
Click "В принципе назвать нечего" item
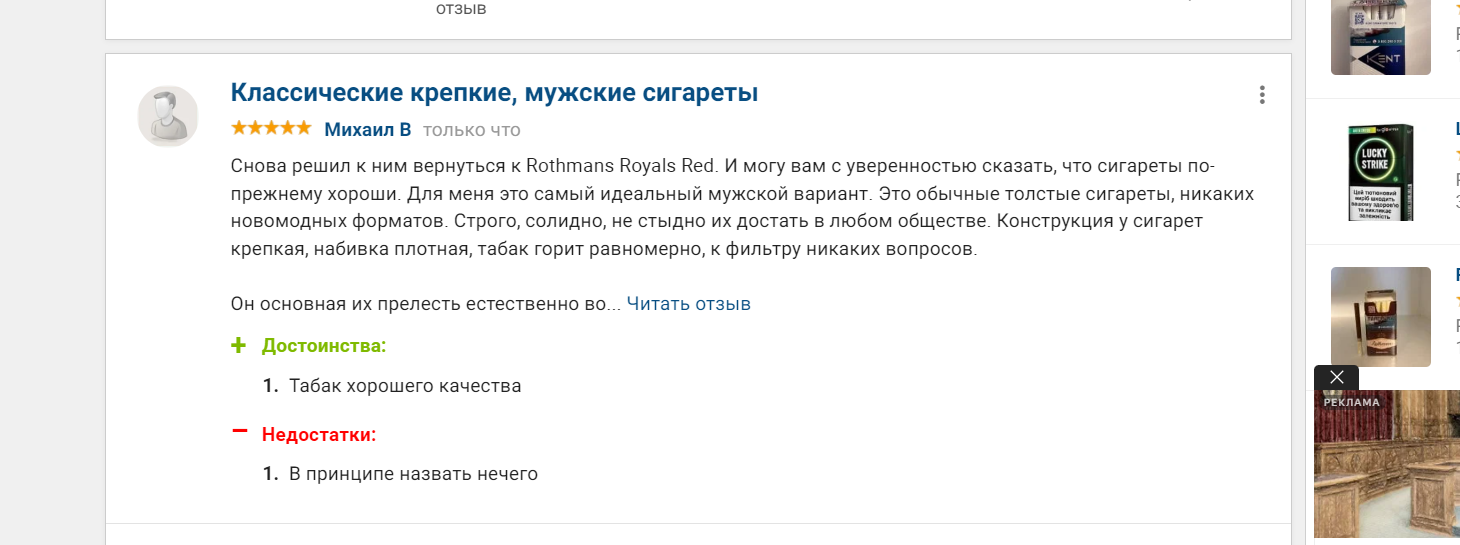coord(413,474)
